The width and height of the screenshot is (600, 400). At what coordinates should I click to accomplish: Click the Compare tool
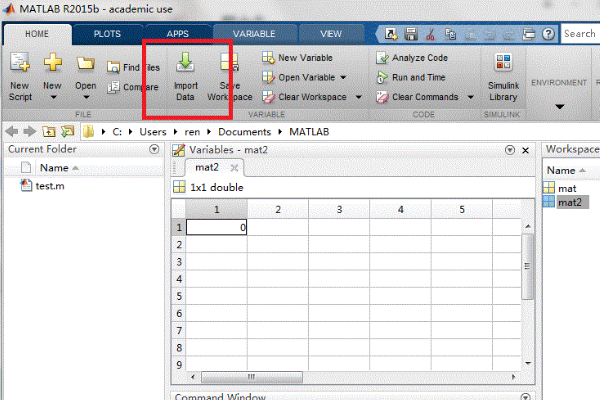(x=133, y=87)
